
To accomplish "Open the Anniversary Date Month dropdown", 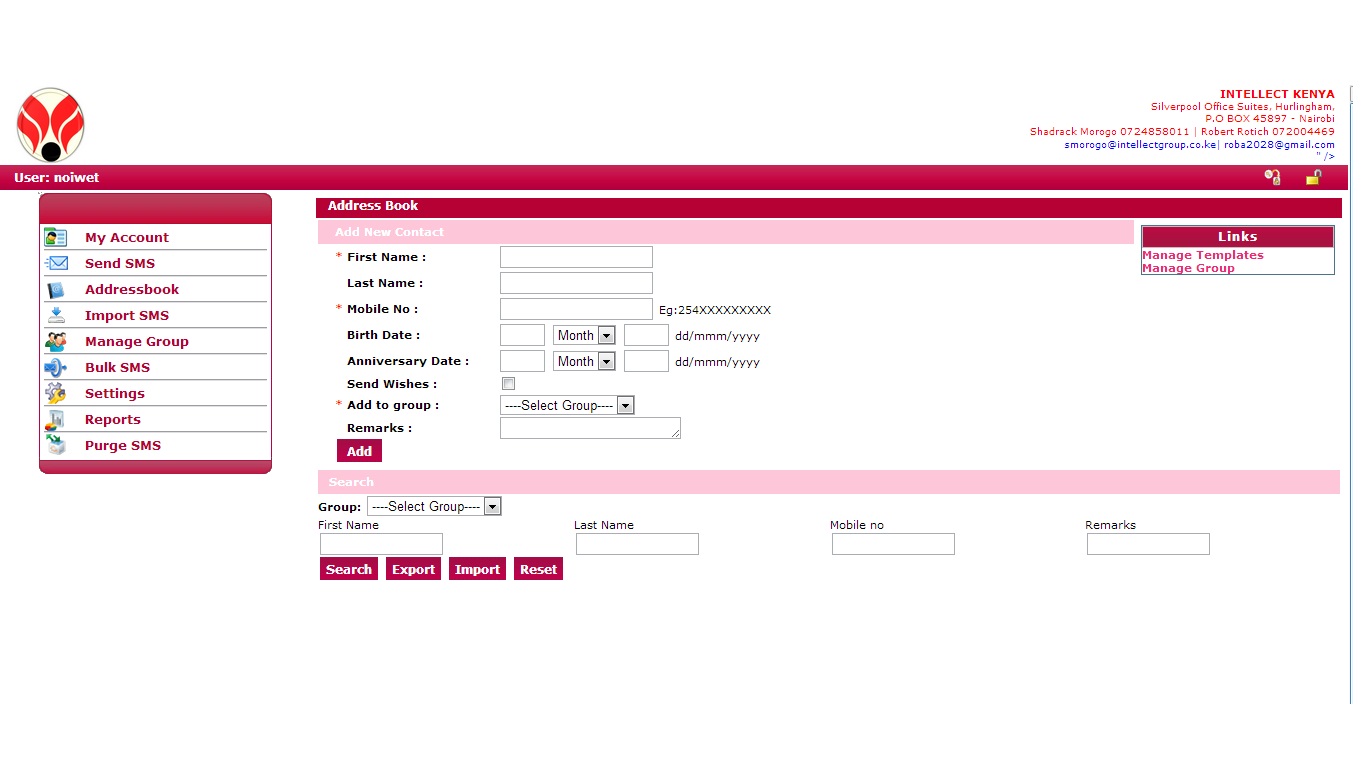I will point(584,361).
